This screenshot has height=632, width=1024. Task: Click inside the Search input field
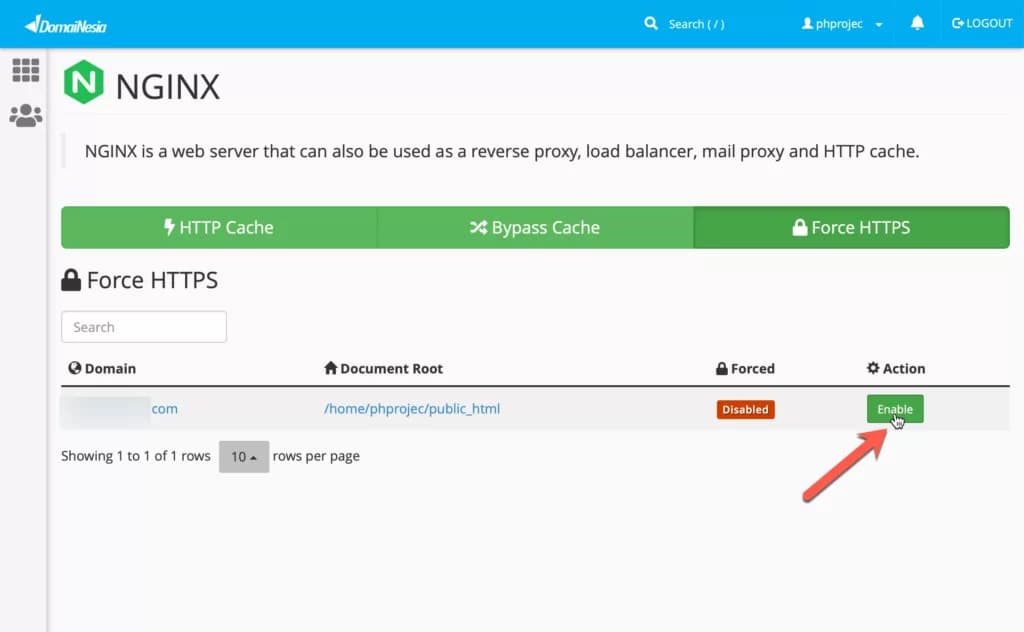coord(143,327)
